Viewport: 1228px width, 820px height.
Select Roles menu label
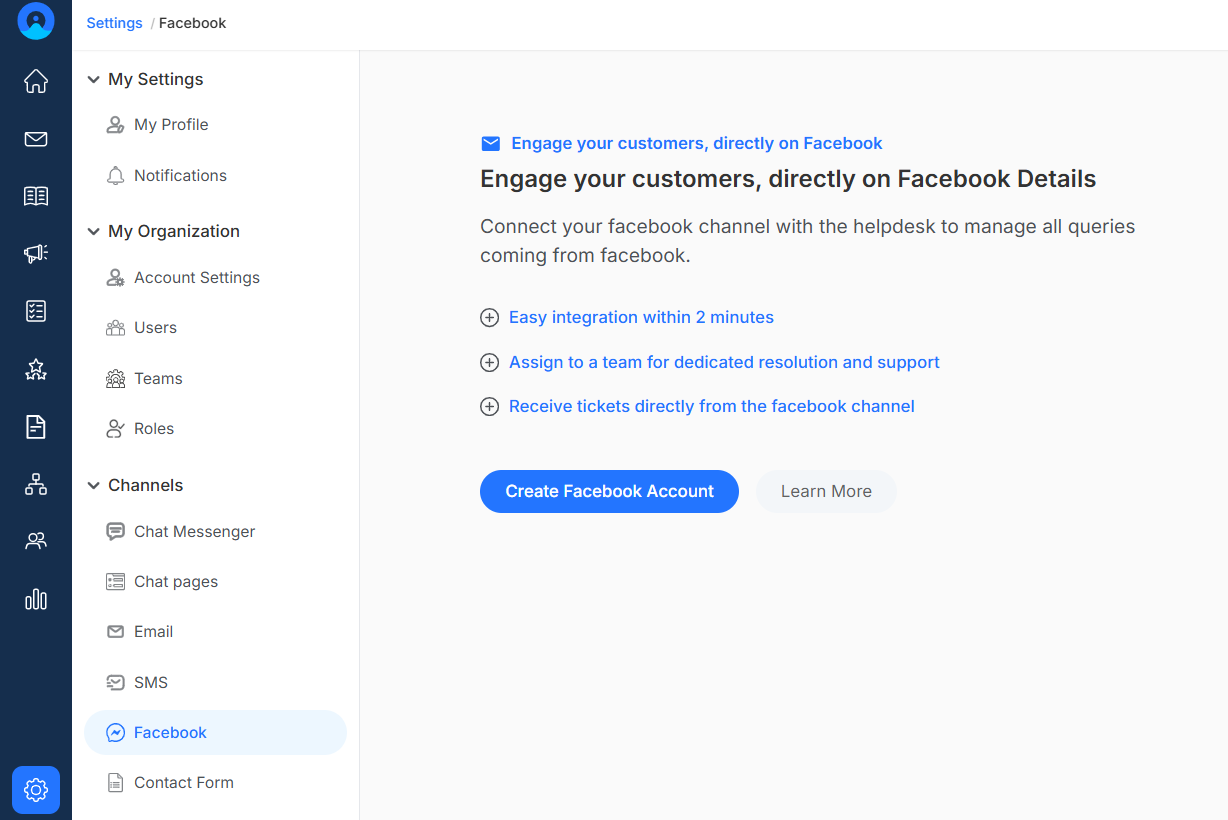click(154, 429)
